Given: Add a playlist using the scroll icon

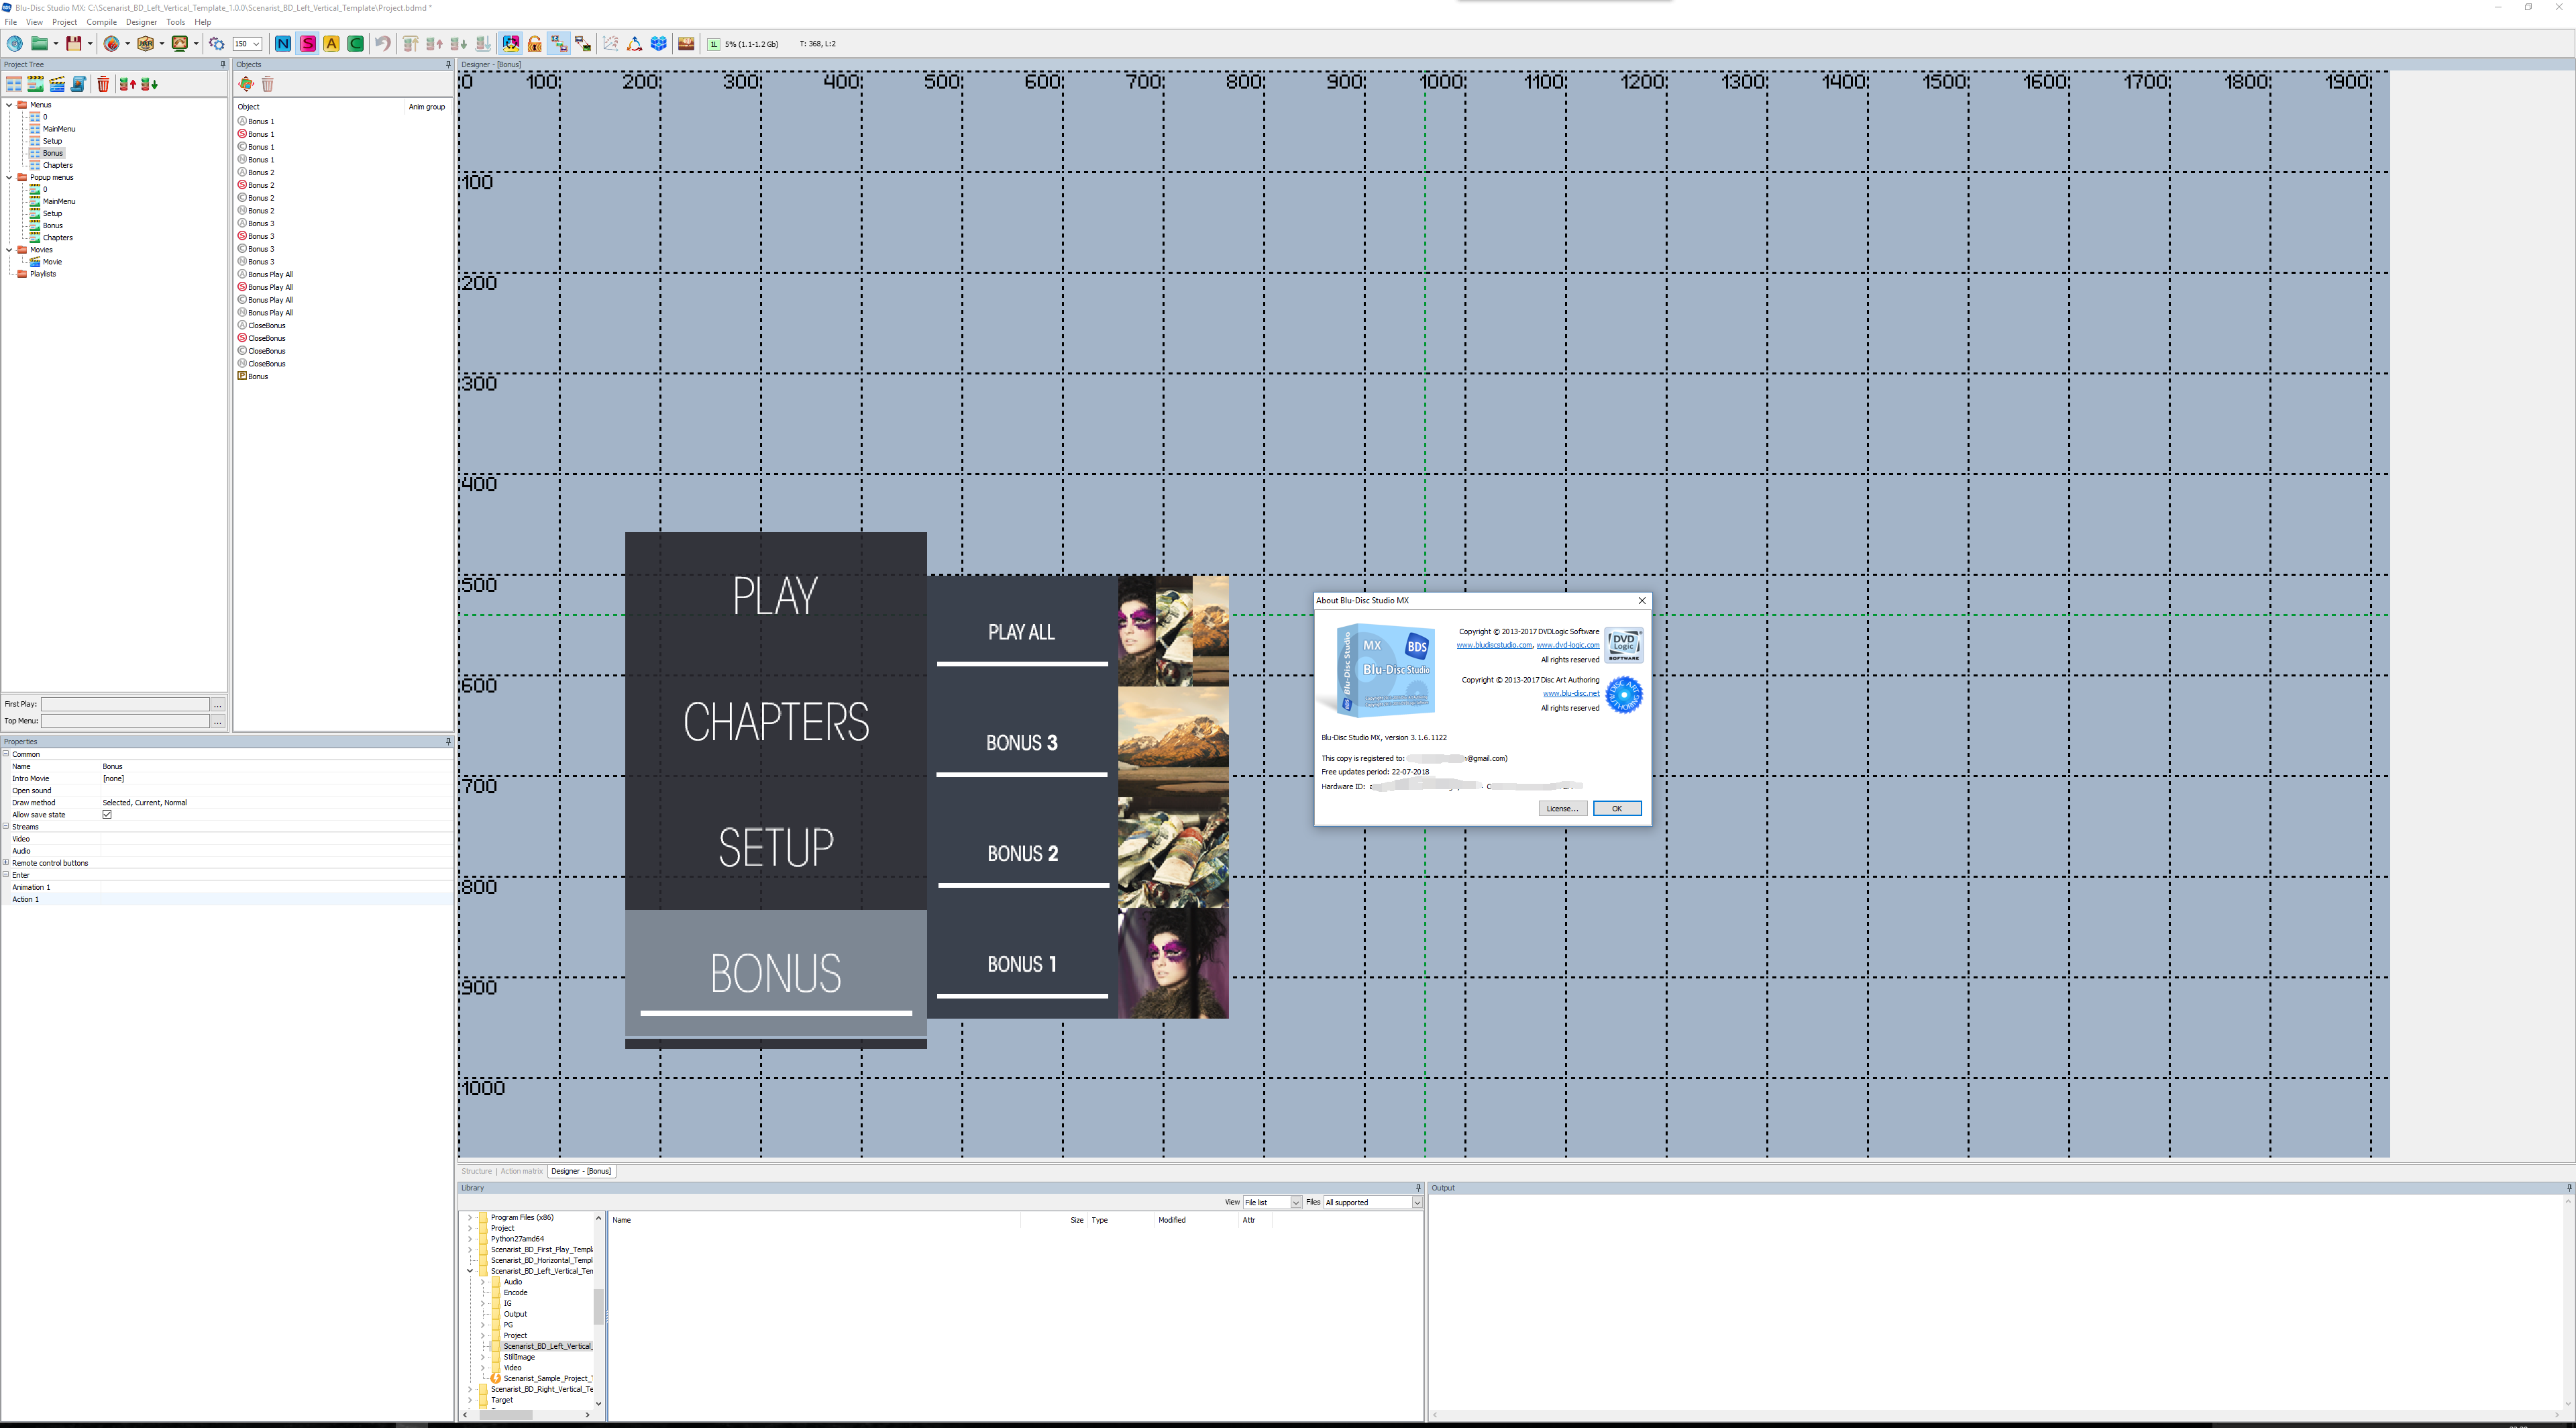Looking at the screenshot, I should tap(78, 84).
